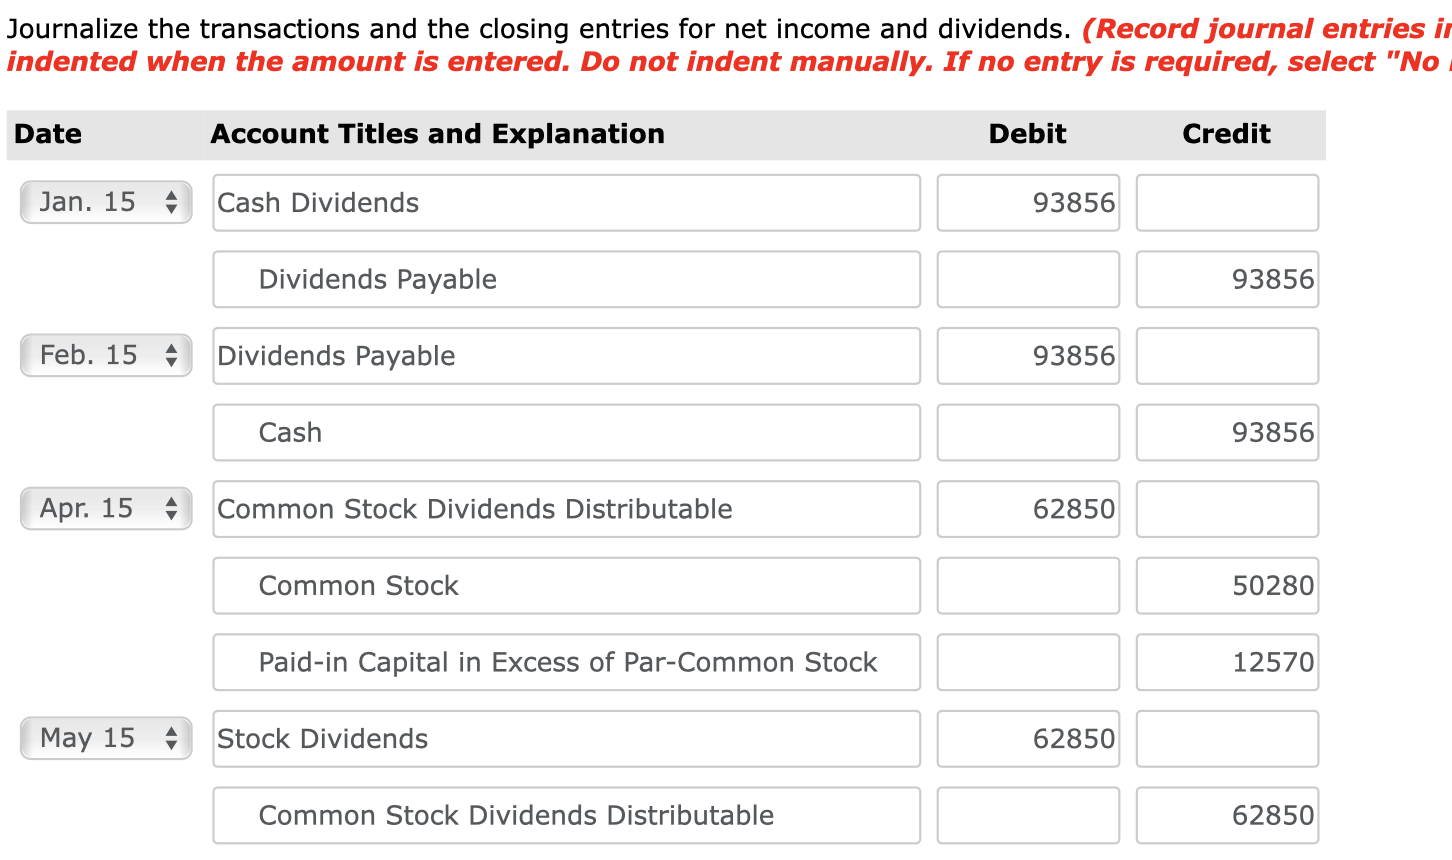Click the credit field showing 62850 for May 15
The width and height of the screenshot is (1452, 860).
(1226, 815)
